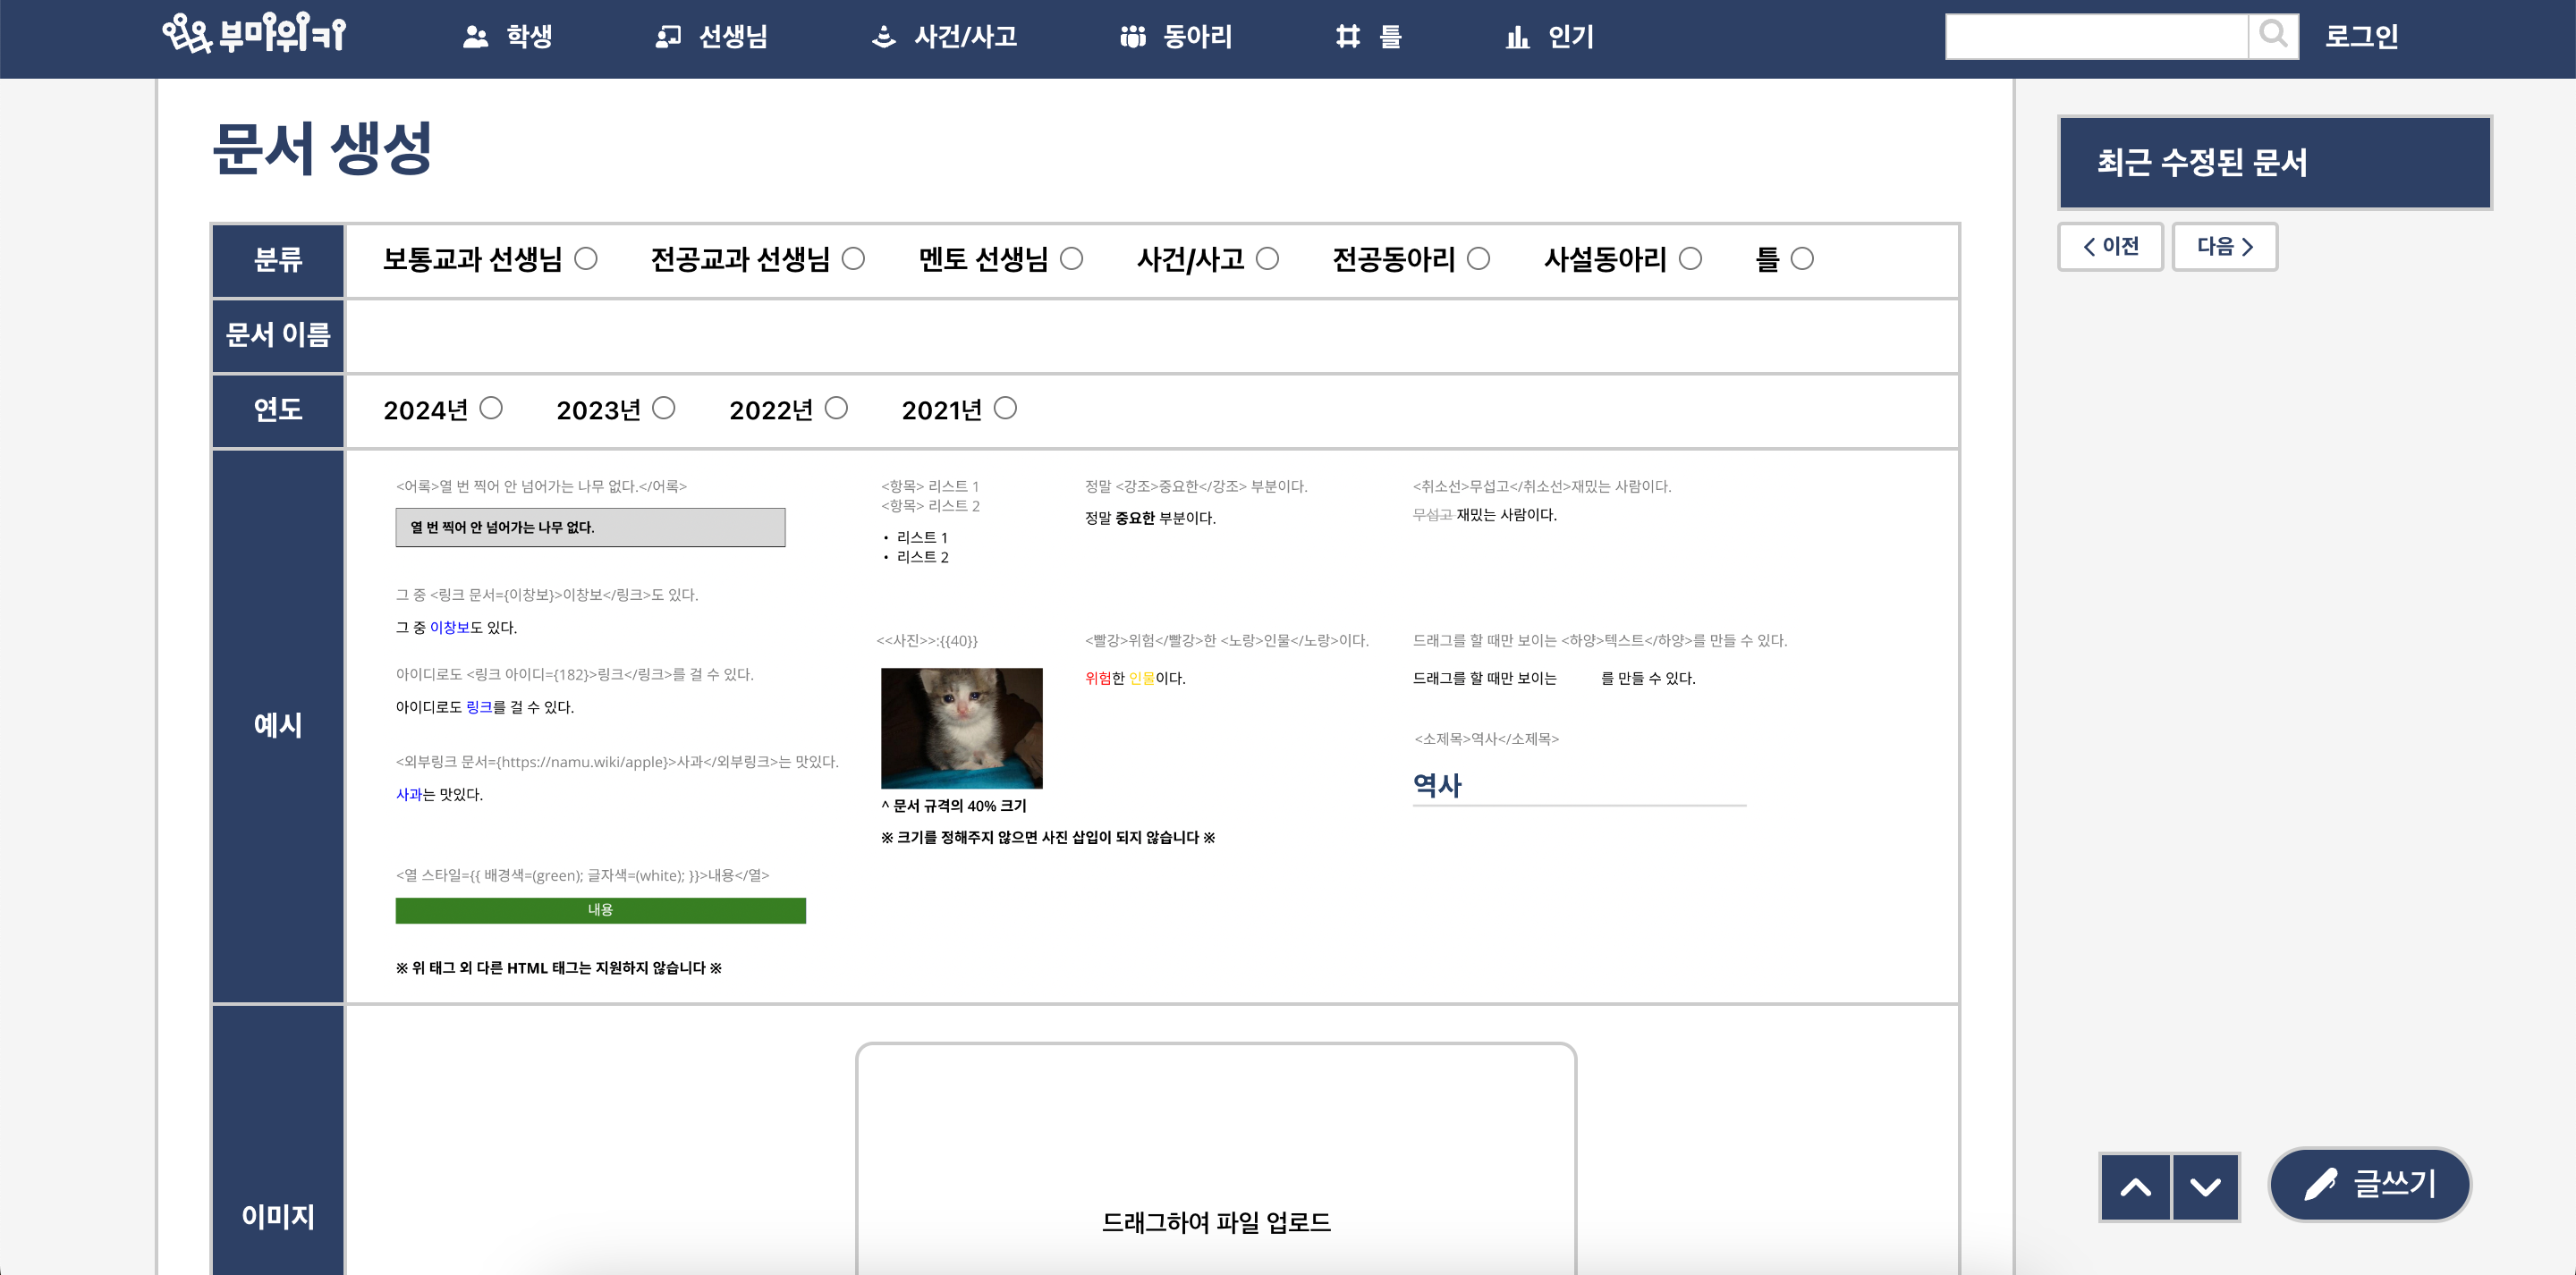Select the 사건/사고 category radio button

point(1267,259)
